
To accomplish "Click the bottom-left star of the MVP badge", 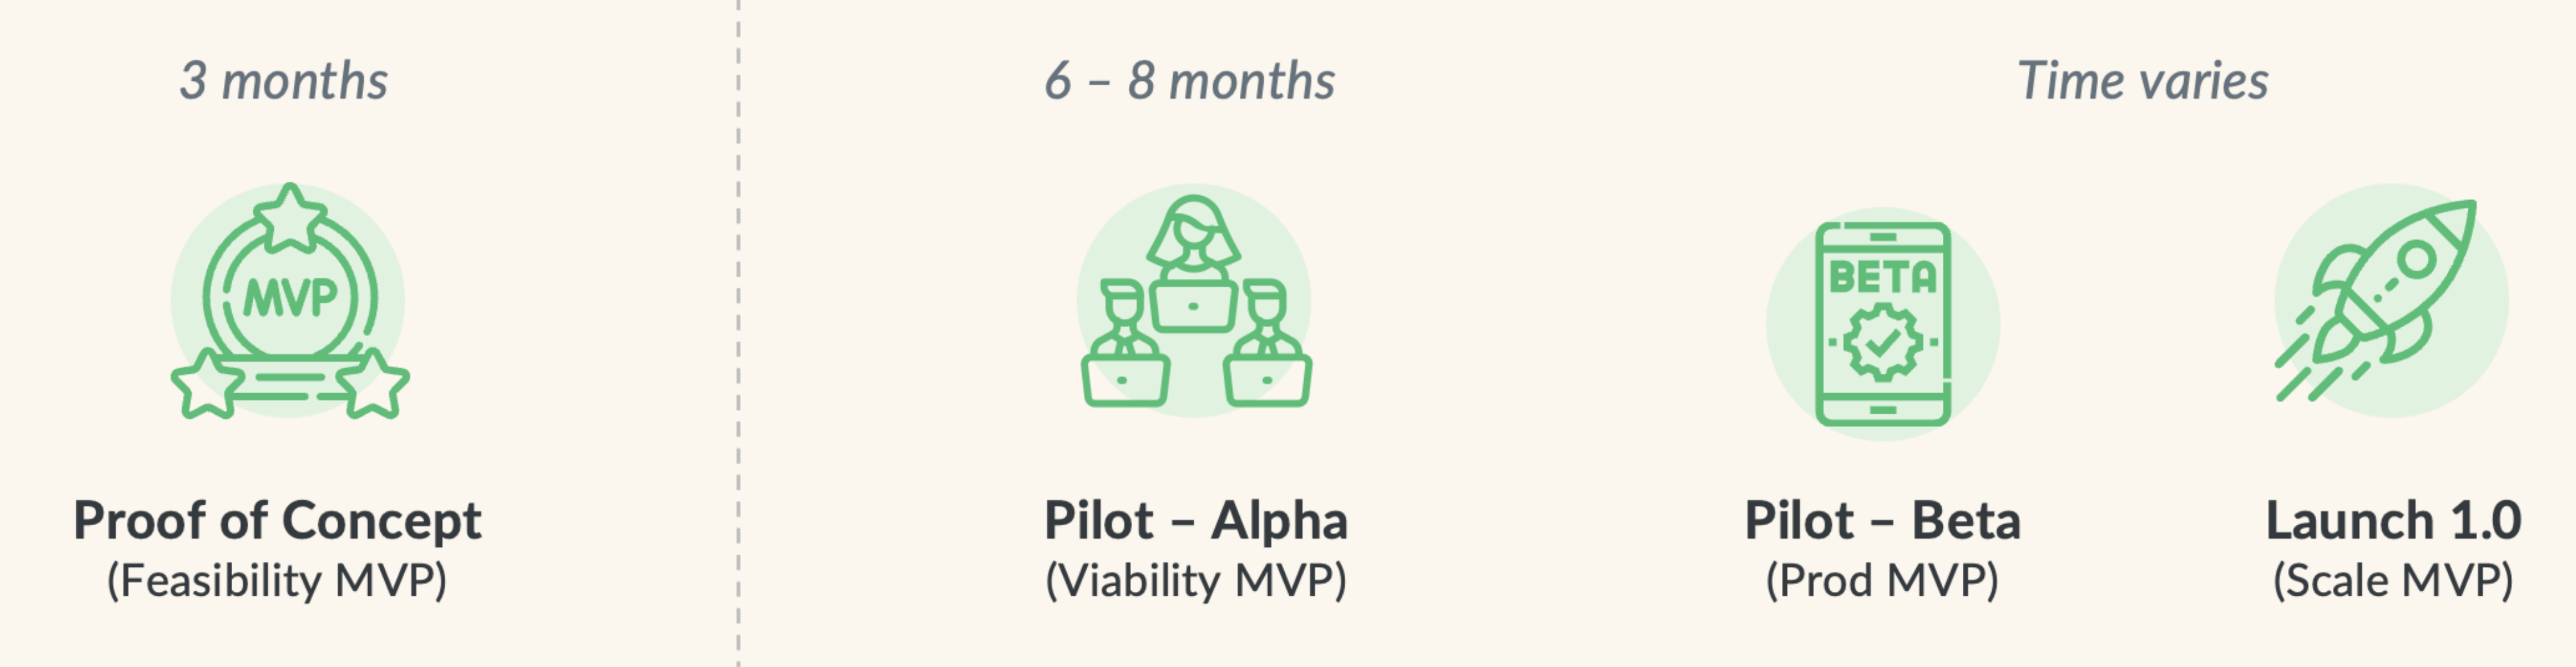I will [x=206, y=384].
